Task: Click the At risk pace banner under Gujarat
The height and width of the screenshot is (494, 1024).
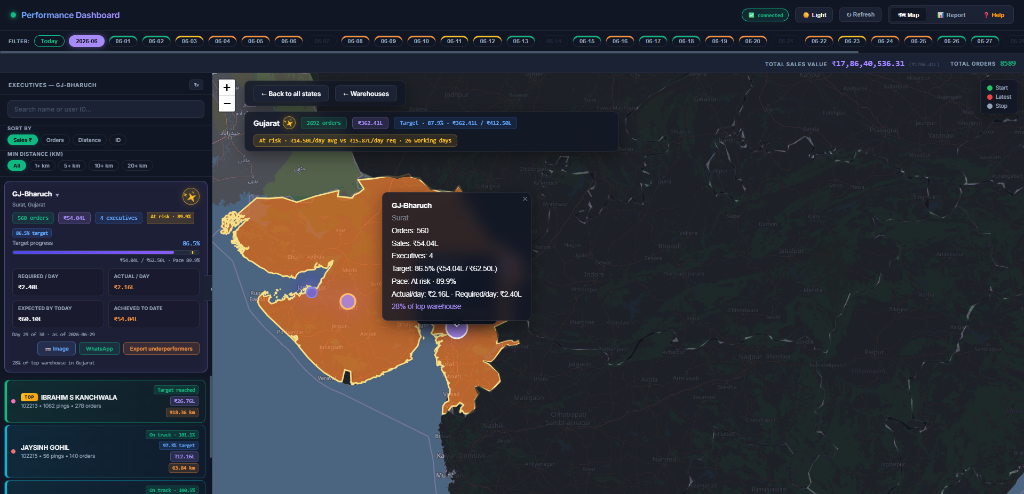Action: 355,140
